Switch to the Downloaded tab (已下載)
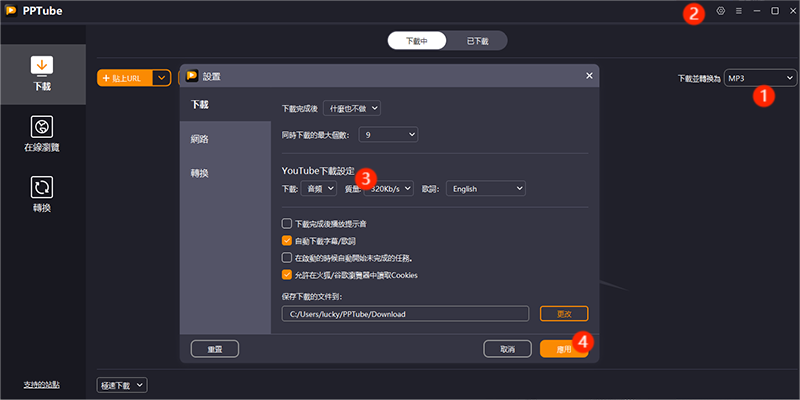 pos(477,41)
